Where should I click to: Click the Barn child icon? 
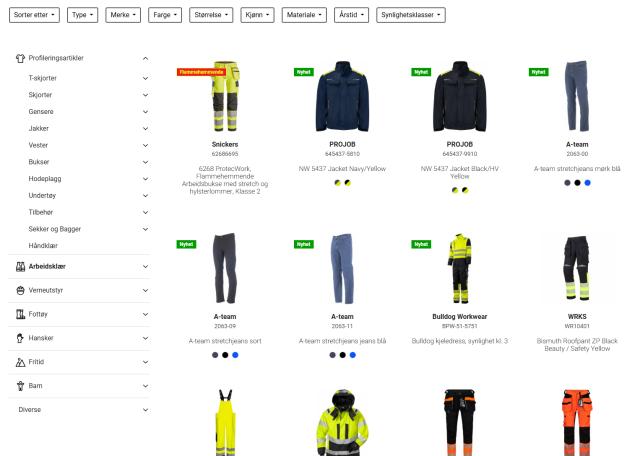tap(20, 386)
